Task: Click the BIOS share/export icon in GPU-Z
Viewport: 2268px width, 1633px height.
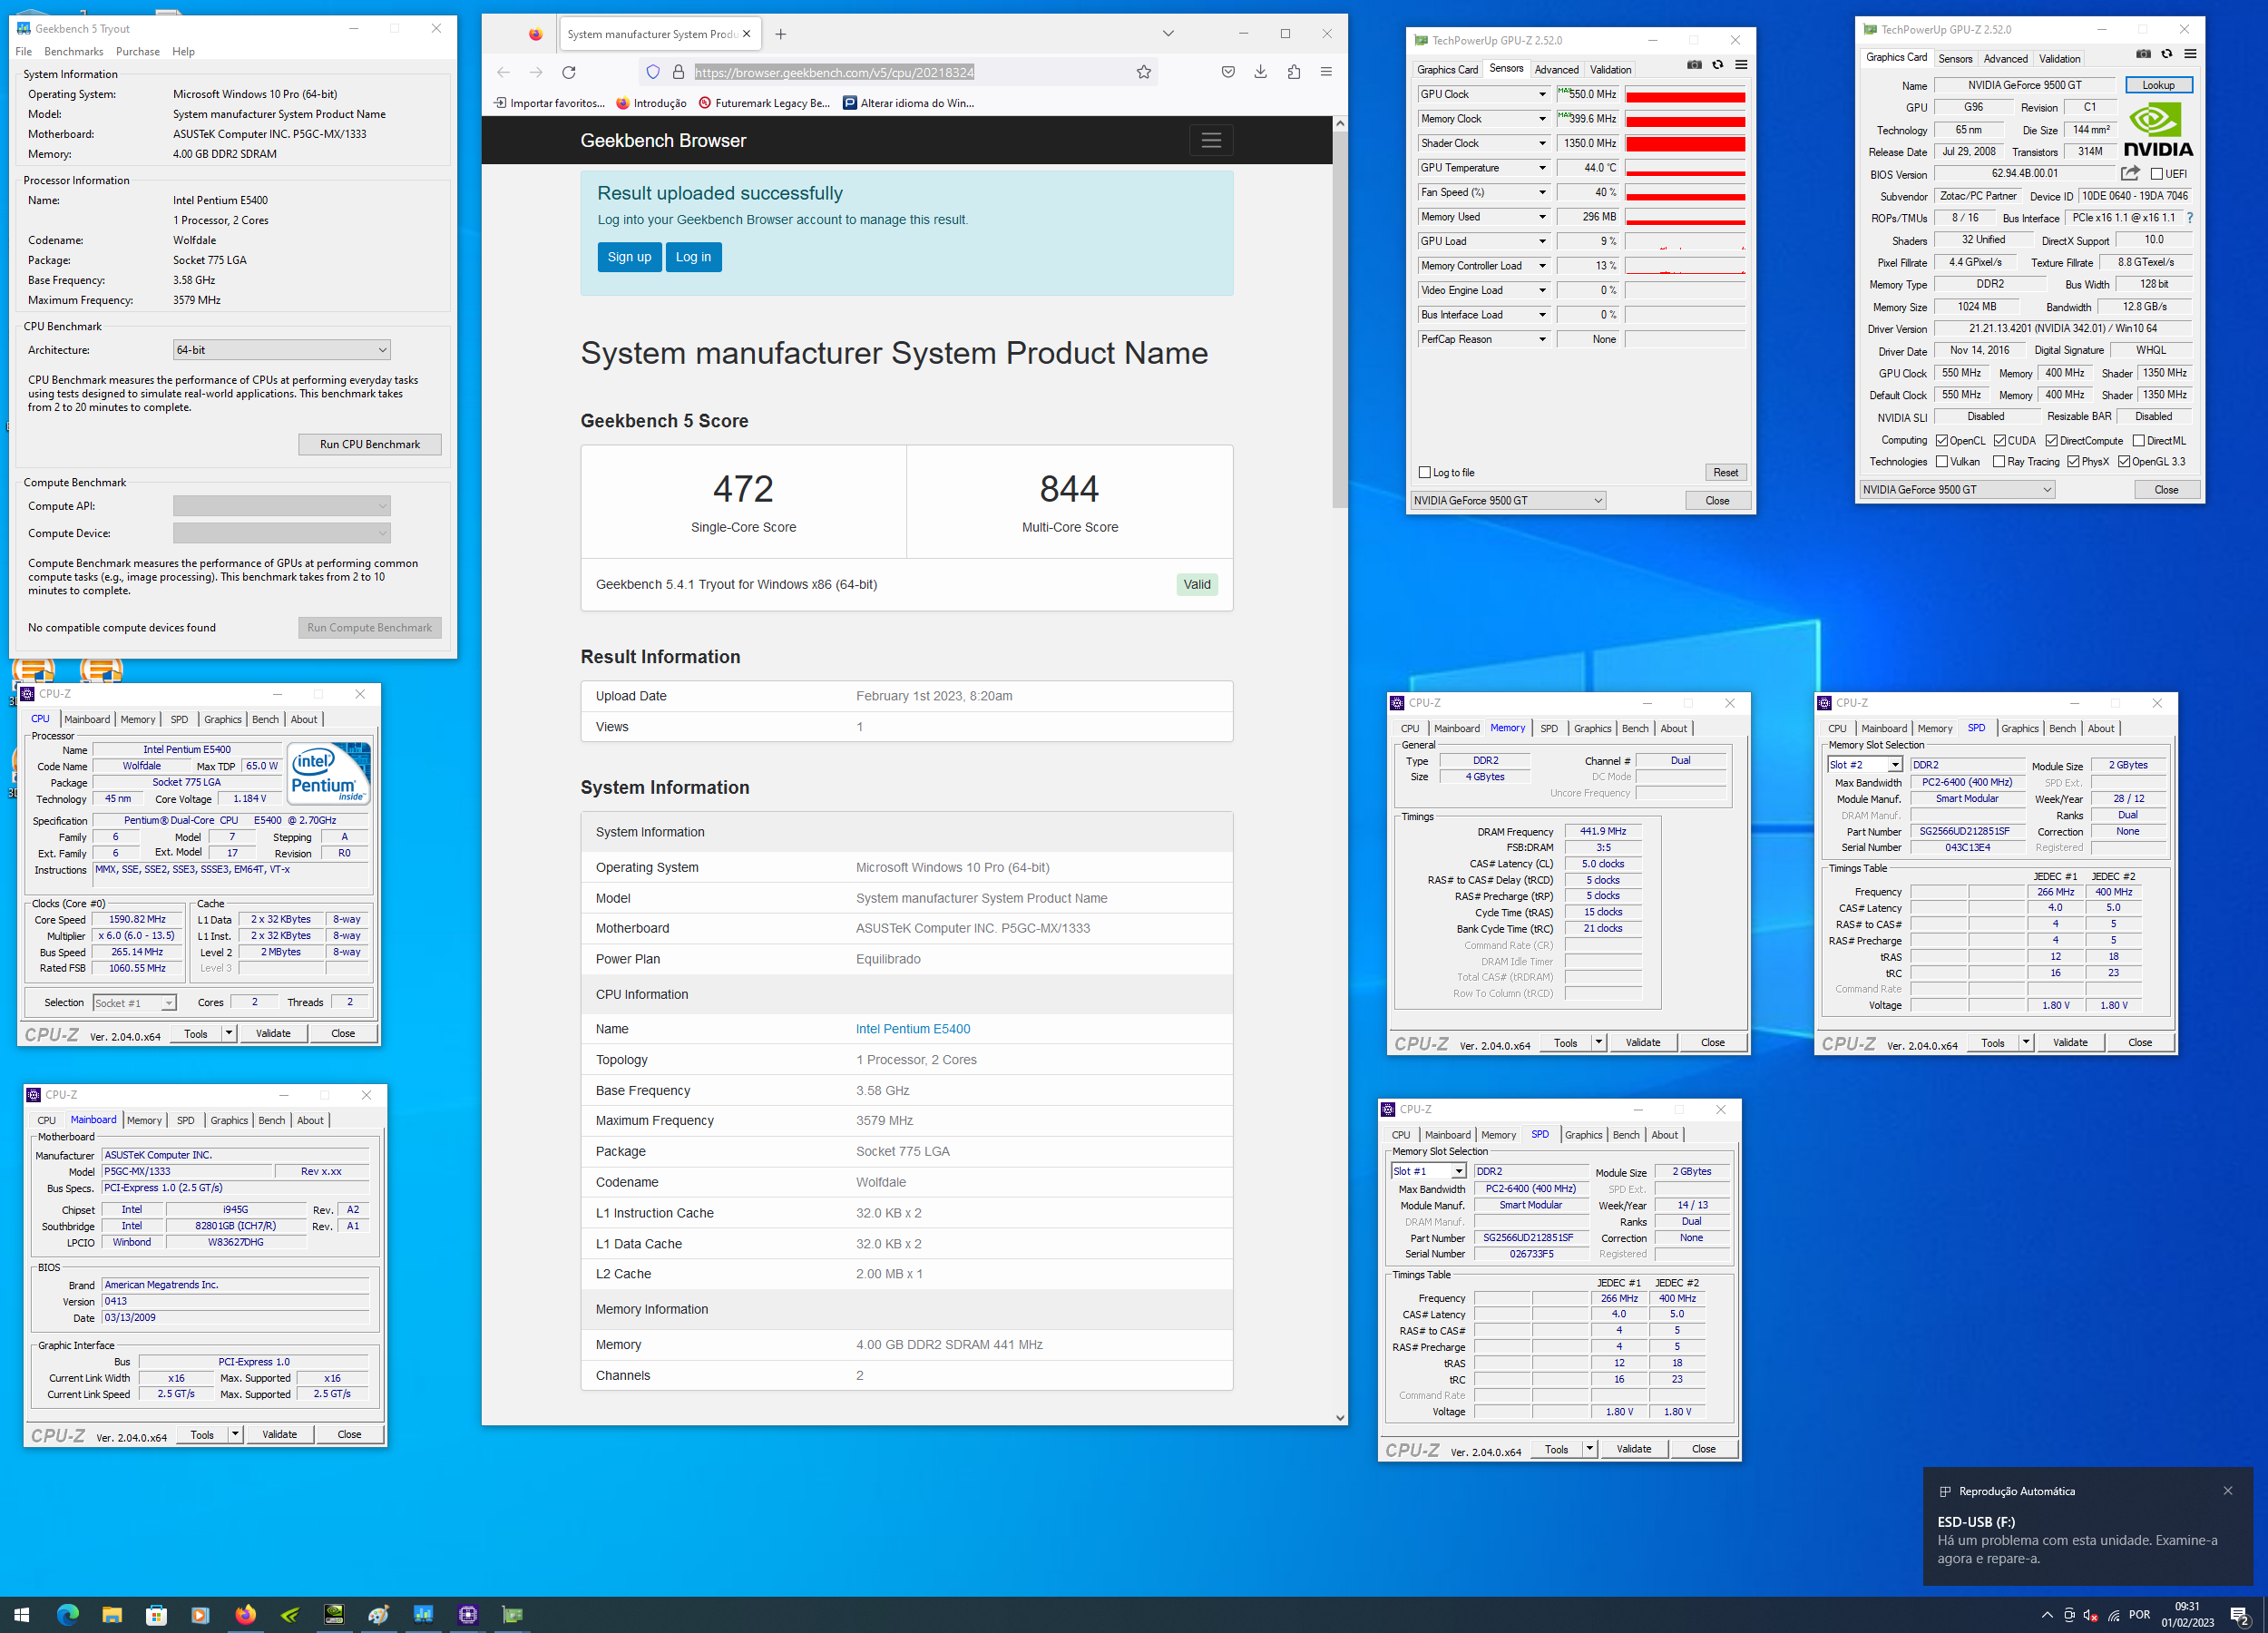Action: (2130, 174)
